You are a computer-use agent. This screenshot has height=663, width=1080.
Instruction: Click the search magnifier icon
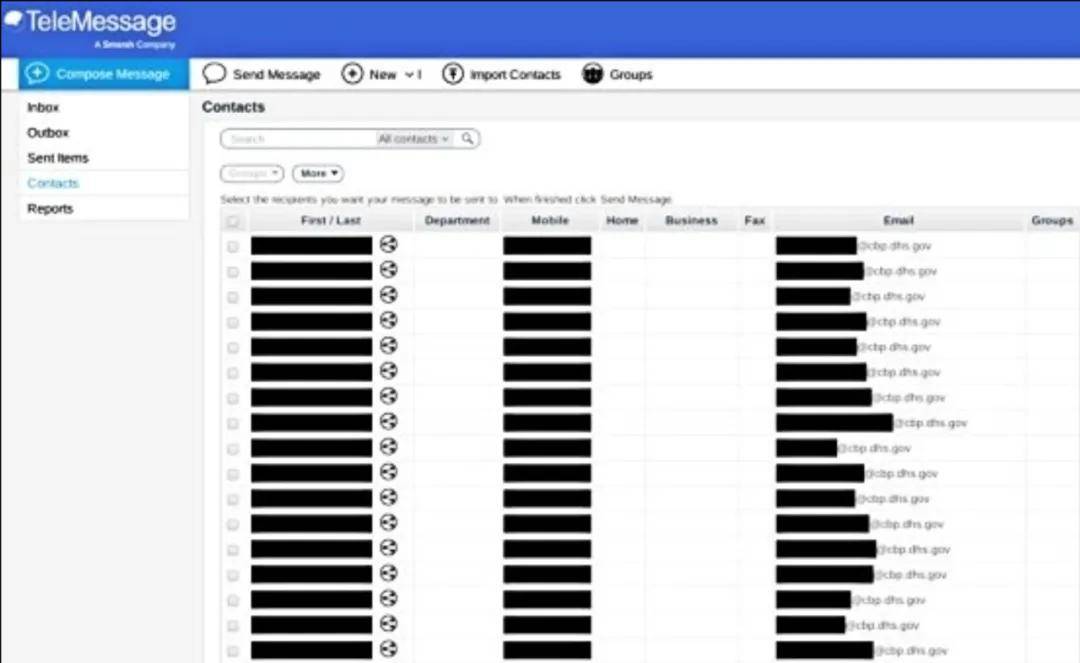tap(468, 138)
